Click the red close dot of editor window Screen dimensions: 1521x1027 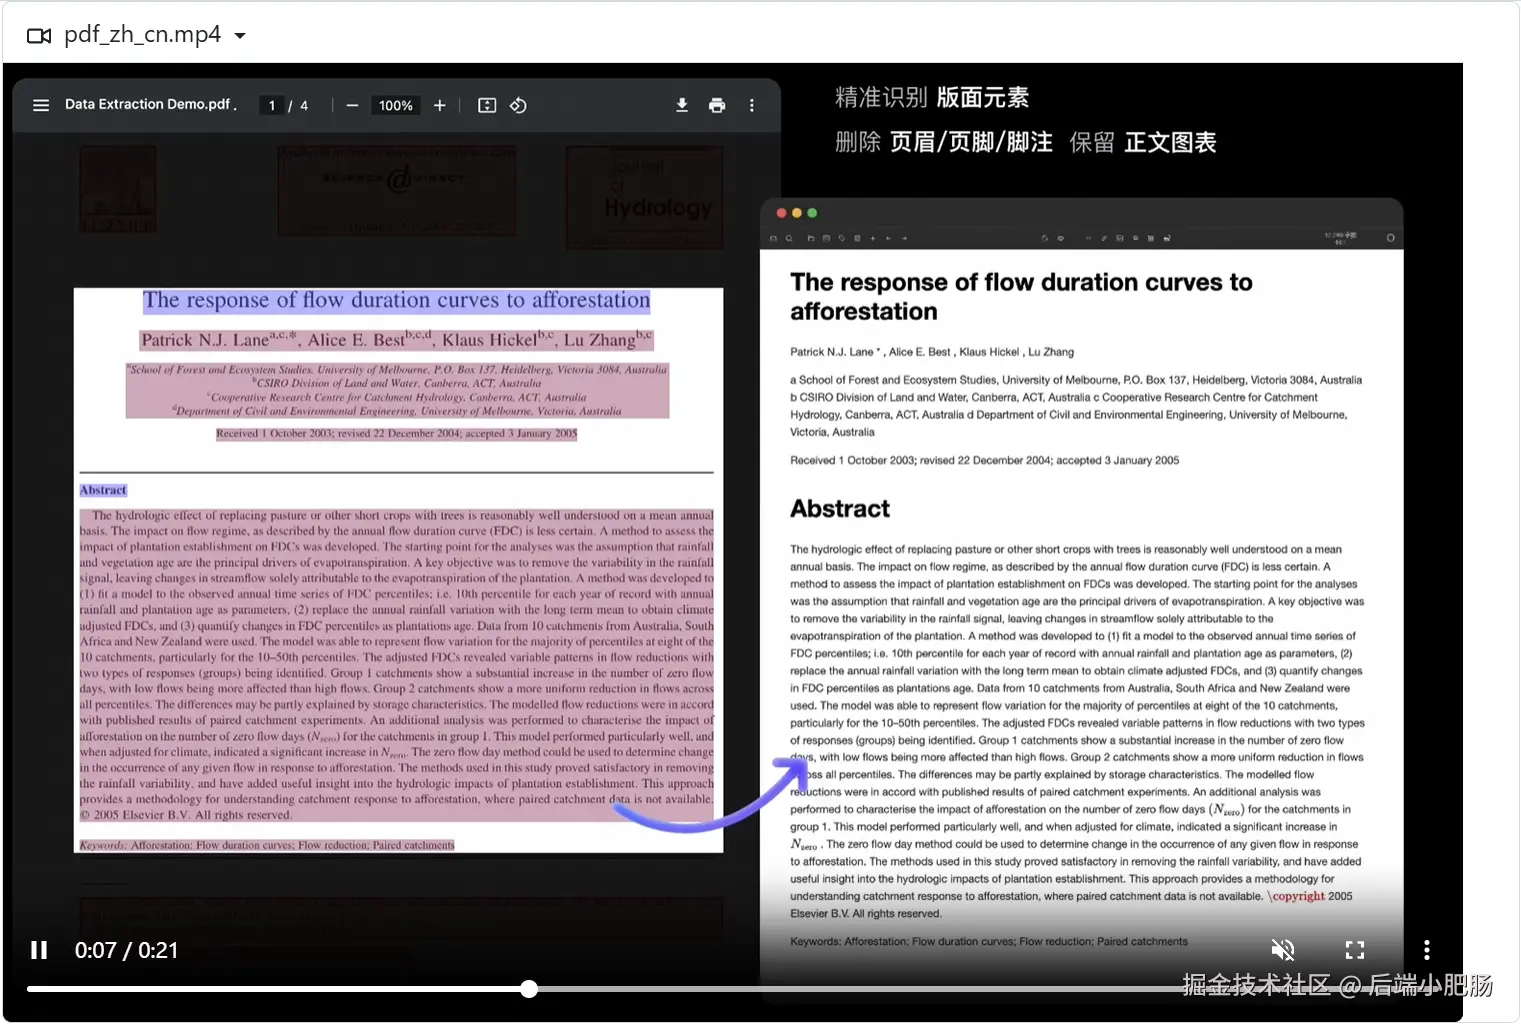(781, 213)
